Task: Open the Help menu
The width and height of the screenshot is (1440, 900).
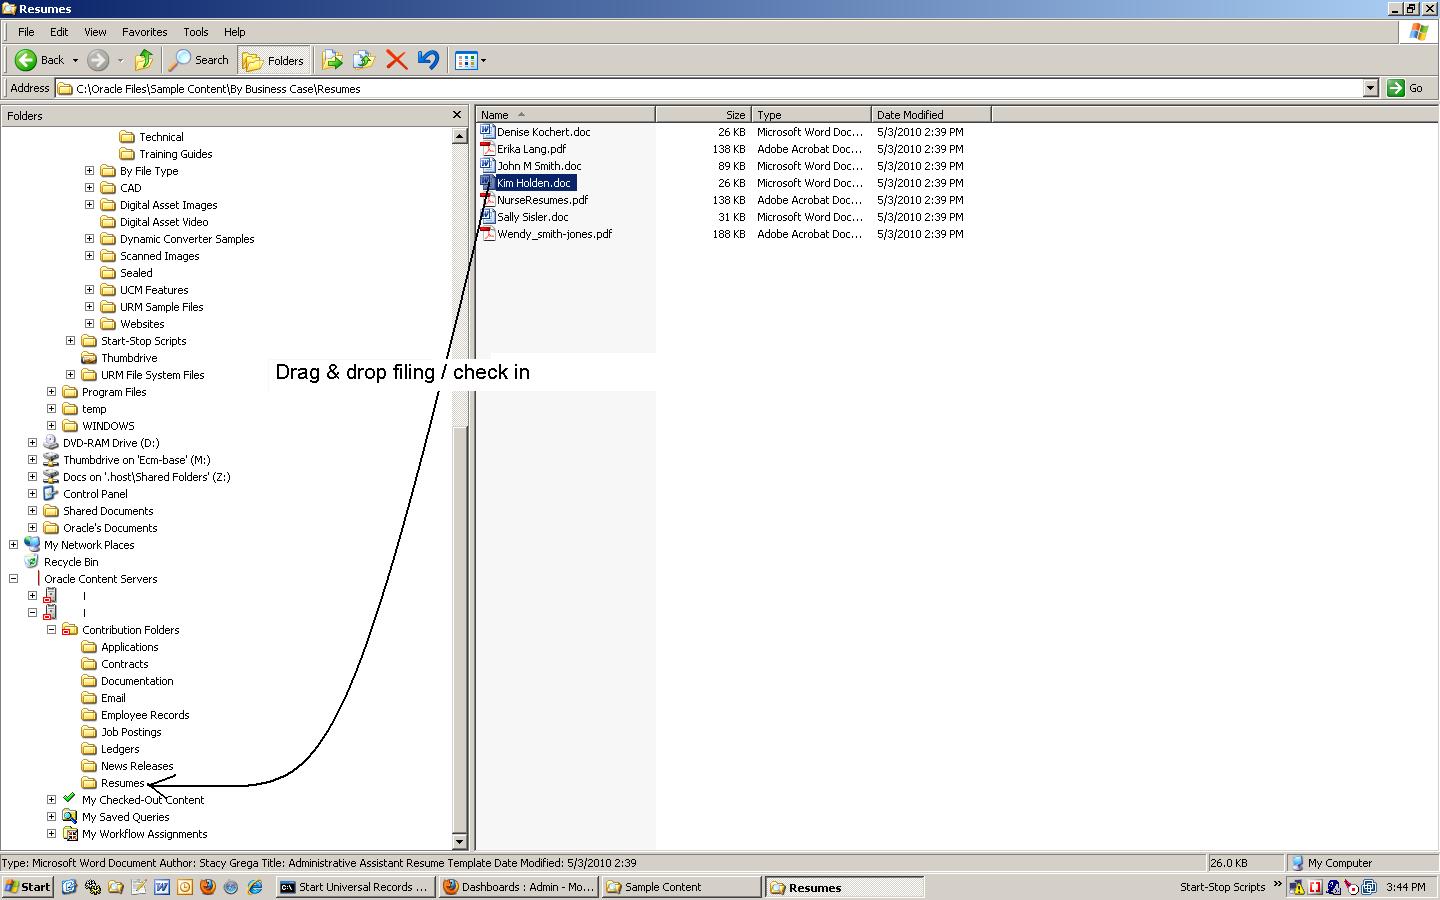Action: (235, 32)
